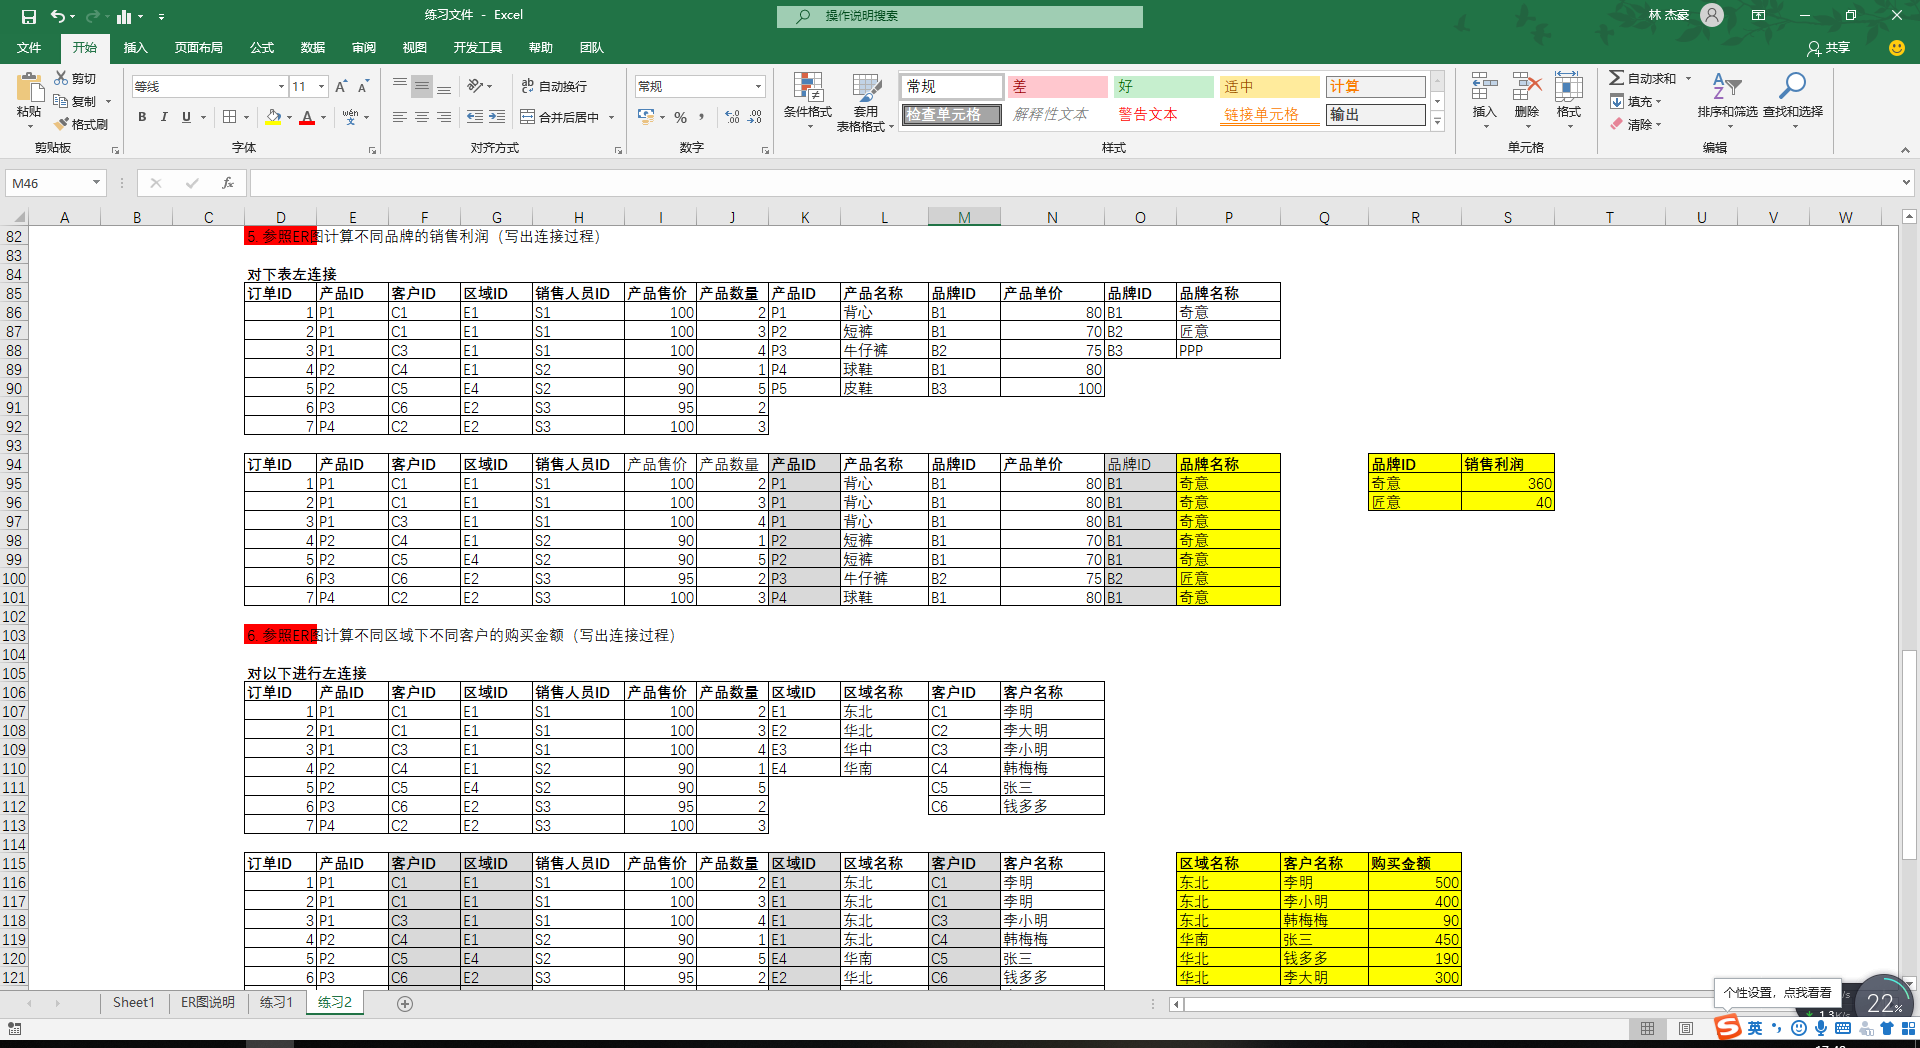Open the number format dropdown (常规)

pyautogui.click(x=758, y=87)
